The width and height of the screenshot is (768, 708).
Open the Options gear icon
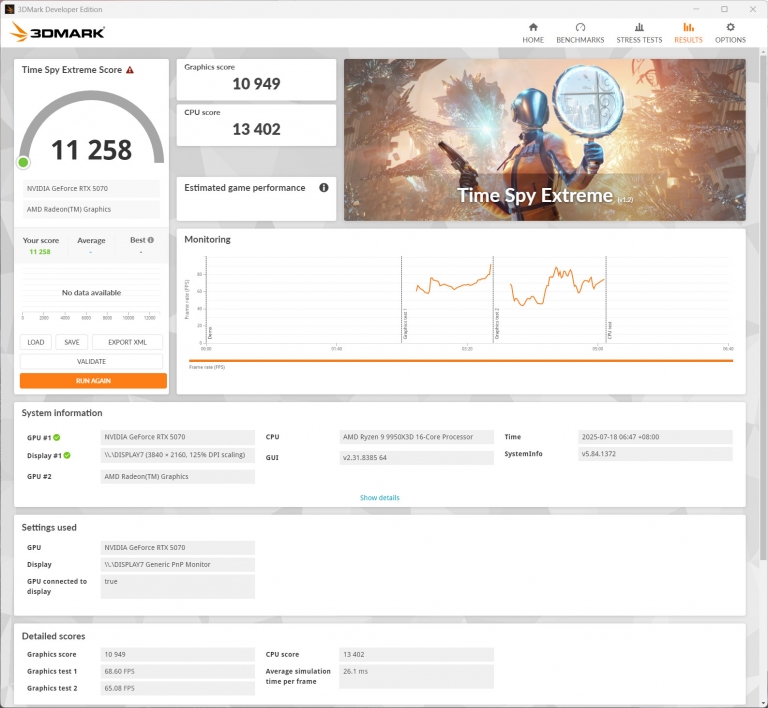click(730, 27)
